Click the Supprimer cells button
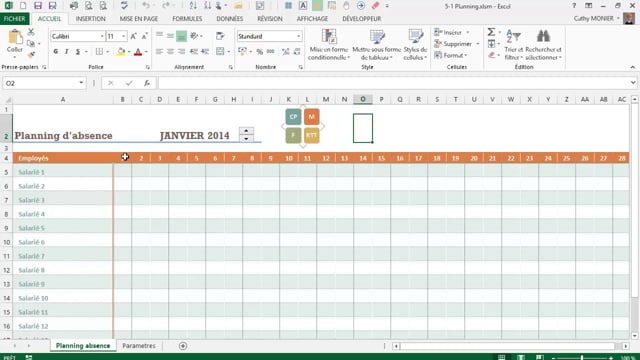 tap(457, 44)
